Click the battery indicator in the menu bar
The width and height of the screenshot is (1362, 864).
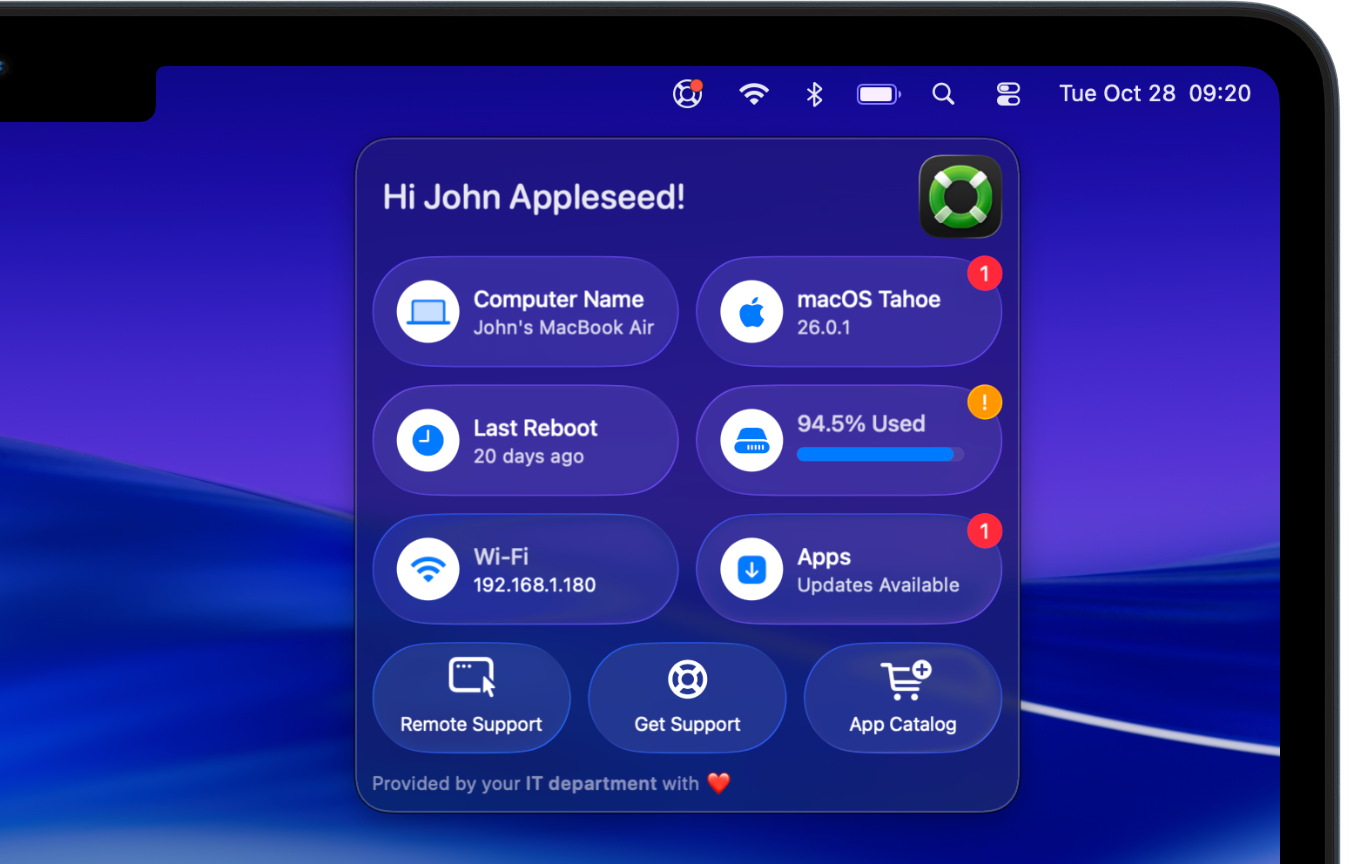(x=878, y=93)
